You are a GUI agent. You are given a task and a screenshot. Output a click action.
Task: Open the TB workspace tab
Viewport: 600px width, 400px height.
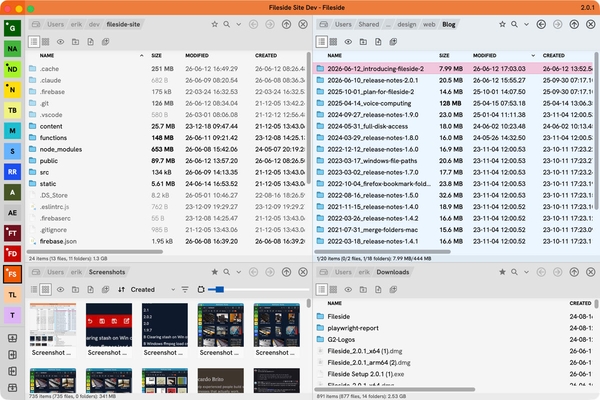coord(12,110)
